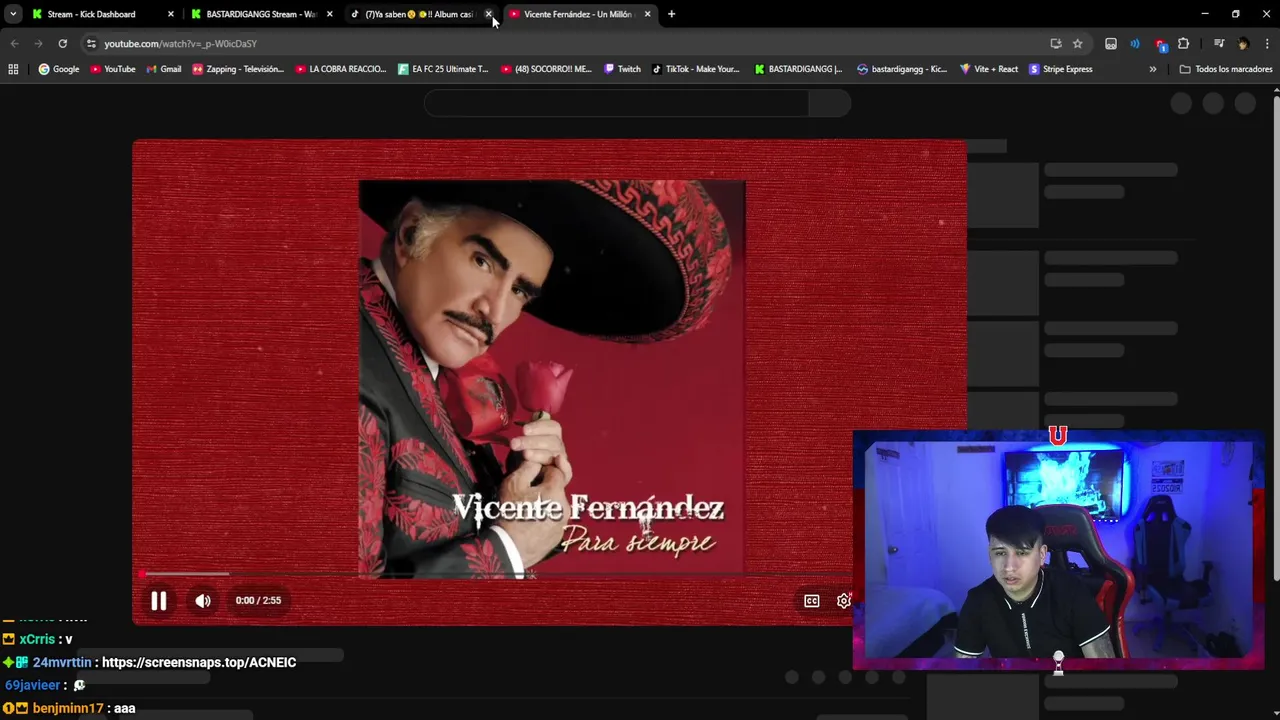Open the LA COBRA REACCIO bookmark
This screenshot has width=1280, height=720.
tap(341, 69)
